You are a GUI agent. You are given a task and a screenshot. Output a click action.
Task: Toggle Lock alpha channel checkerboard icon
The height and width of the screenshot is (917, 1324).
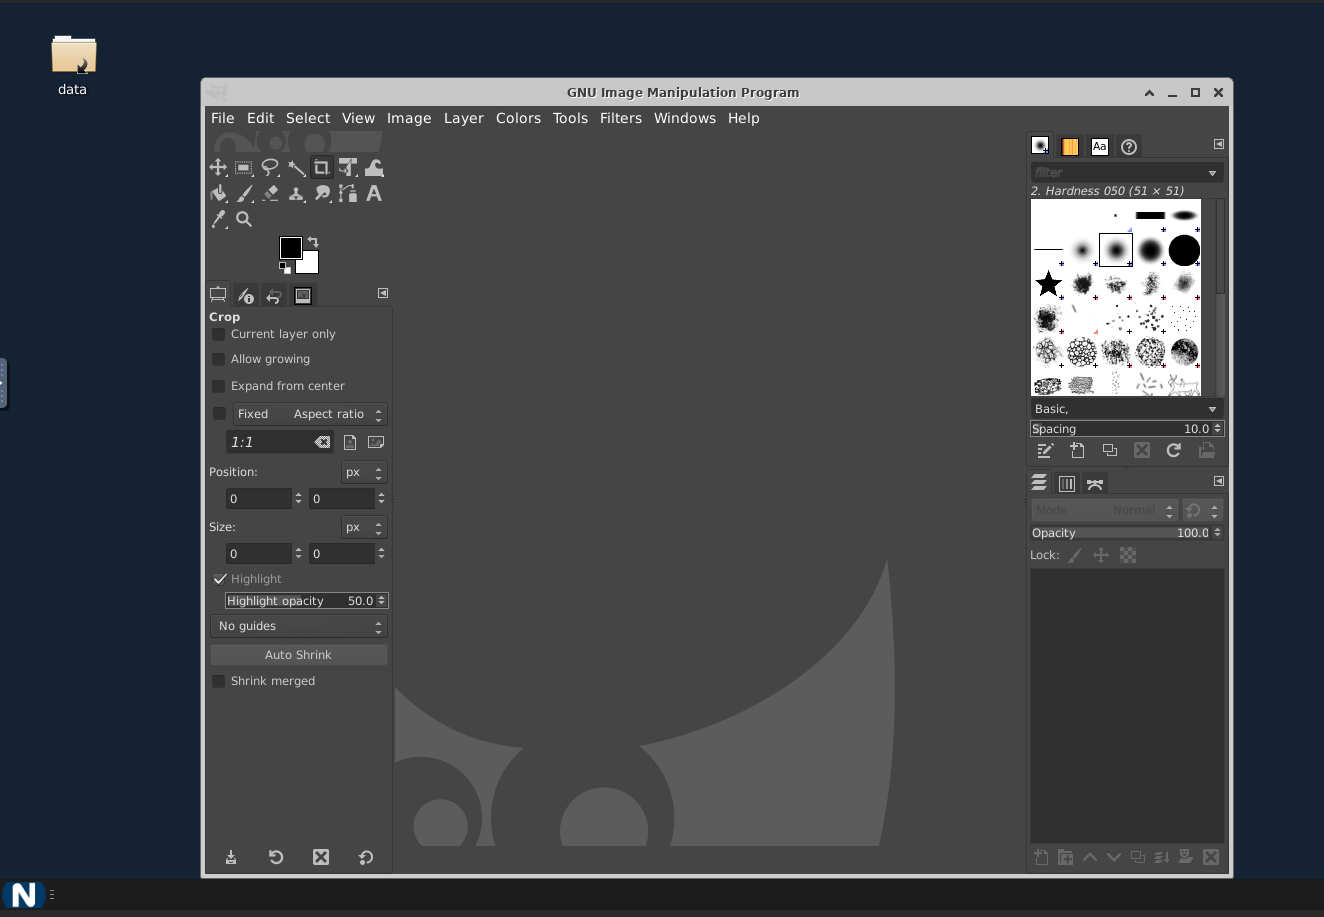click(x=1128, y=555)
